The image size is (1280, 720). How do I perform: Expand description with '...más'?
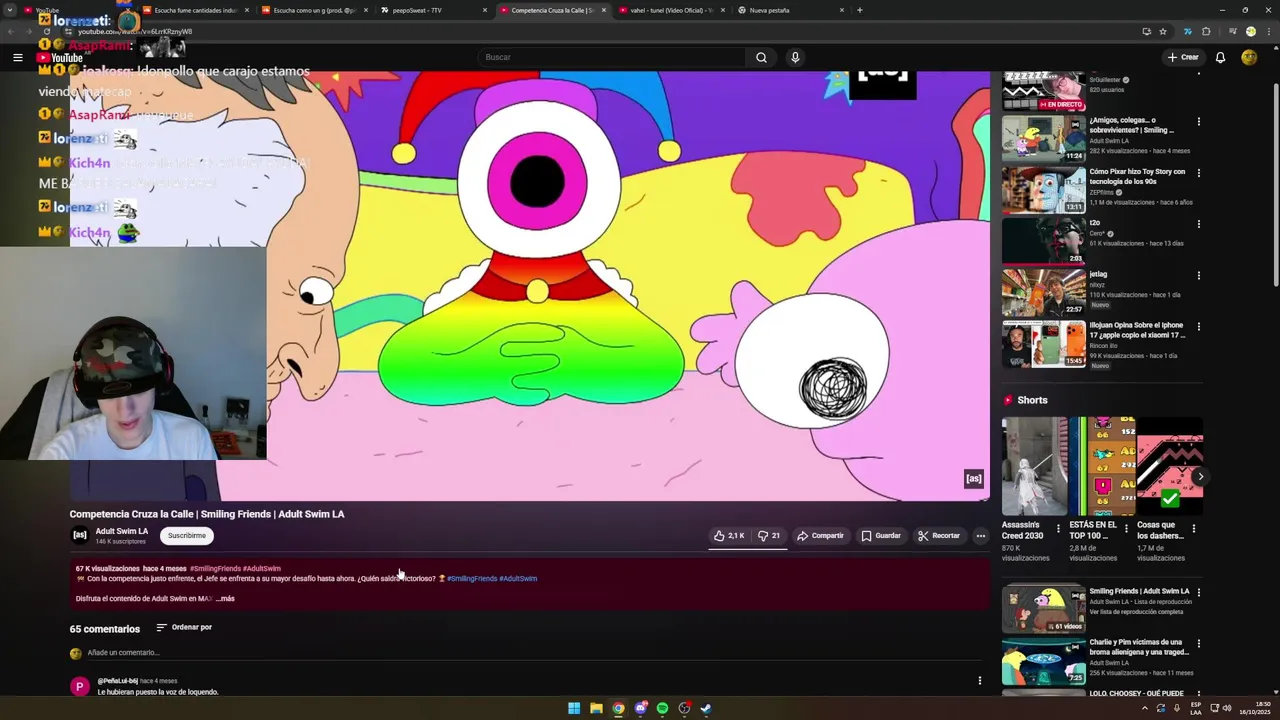click(225, 599)
